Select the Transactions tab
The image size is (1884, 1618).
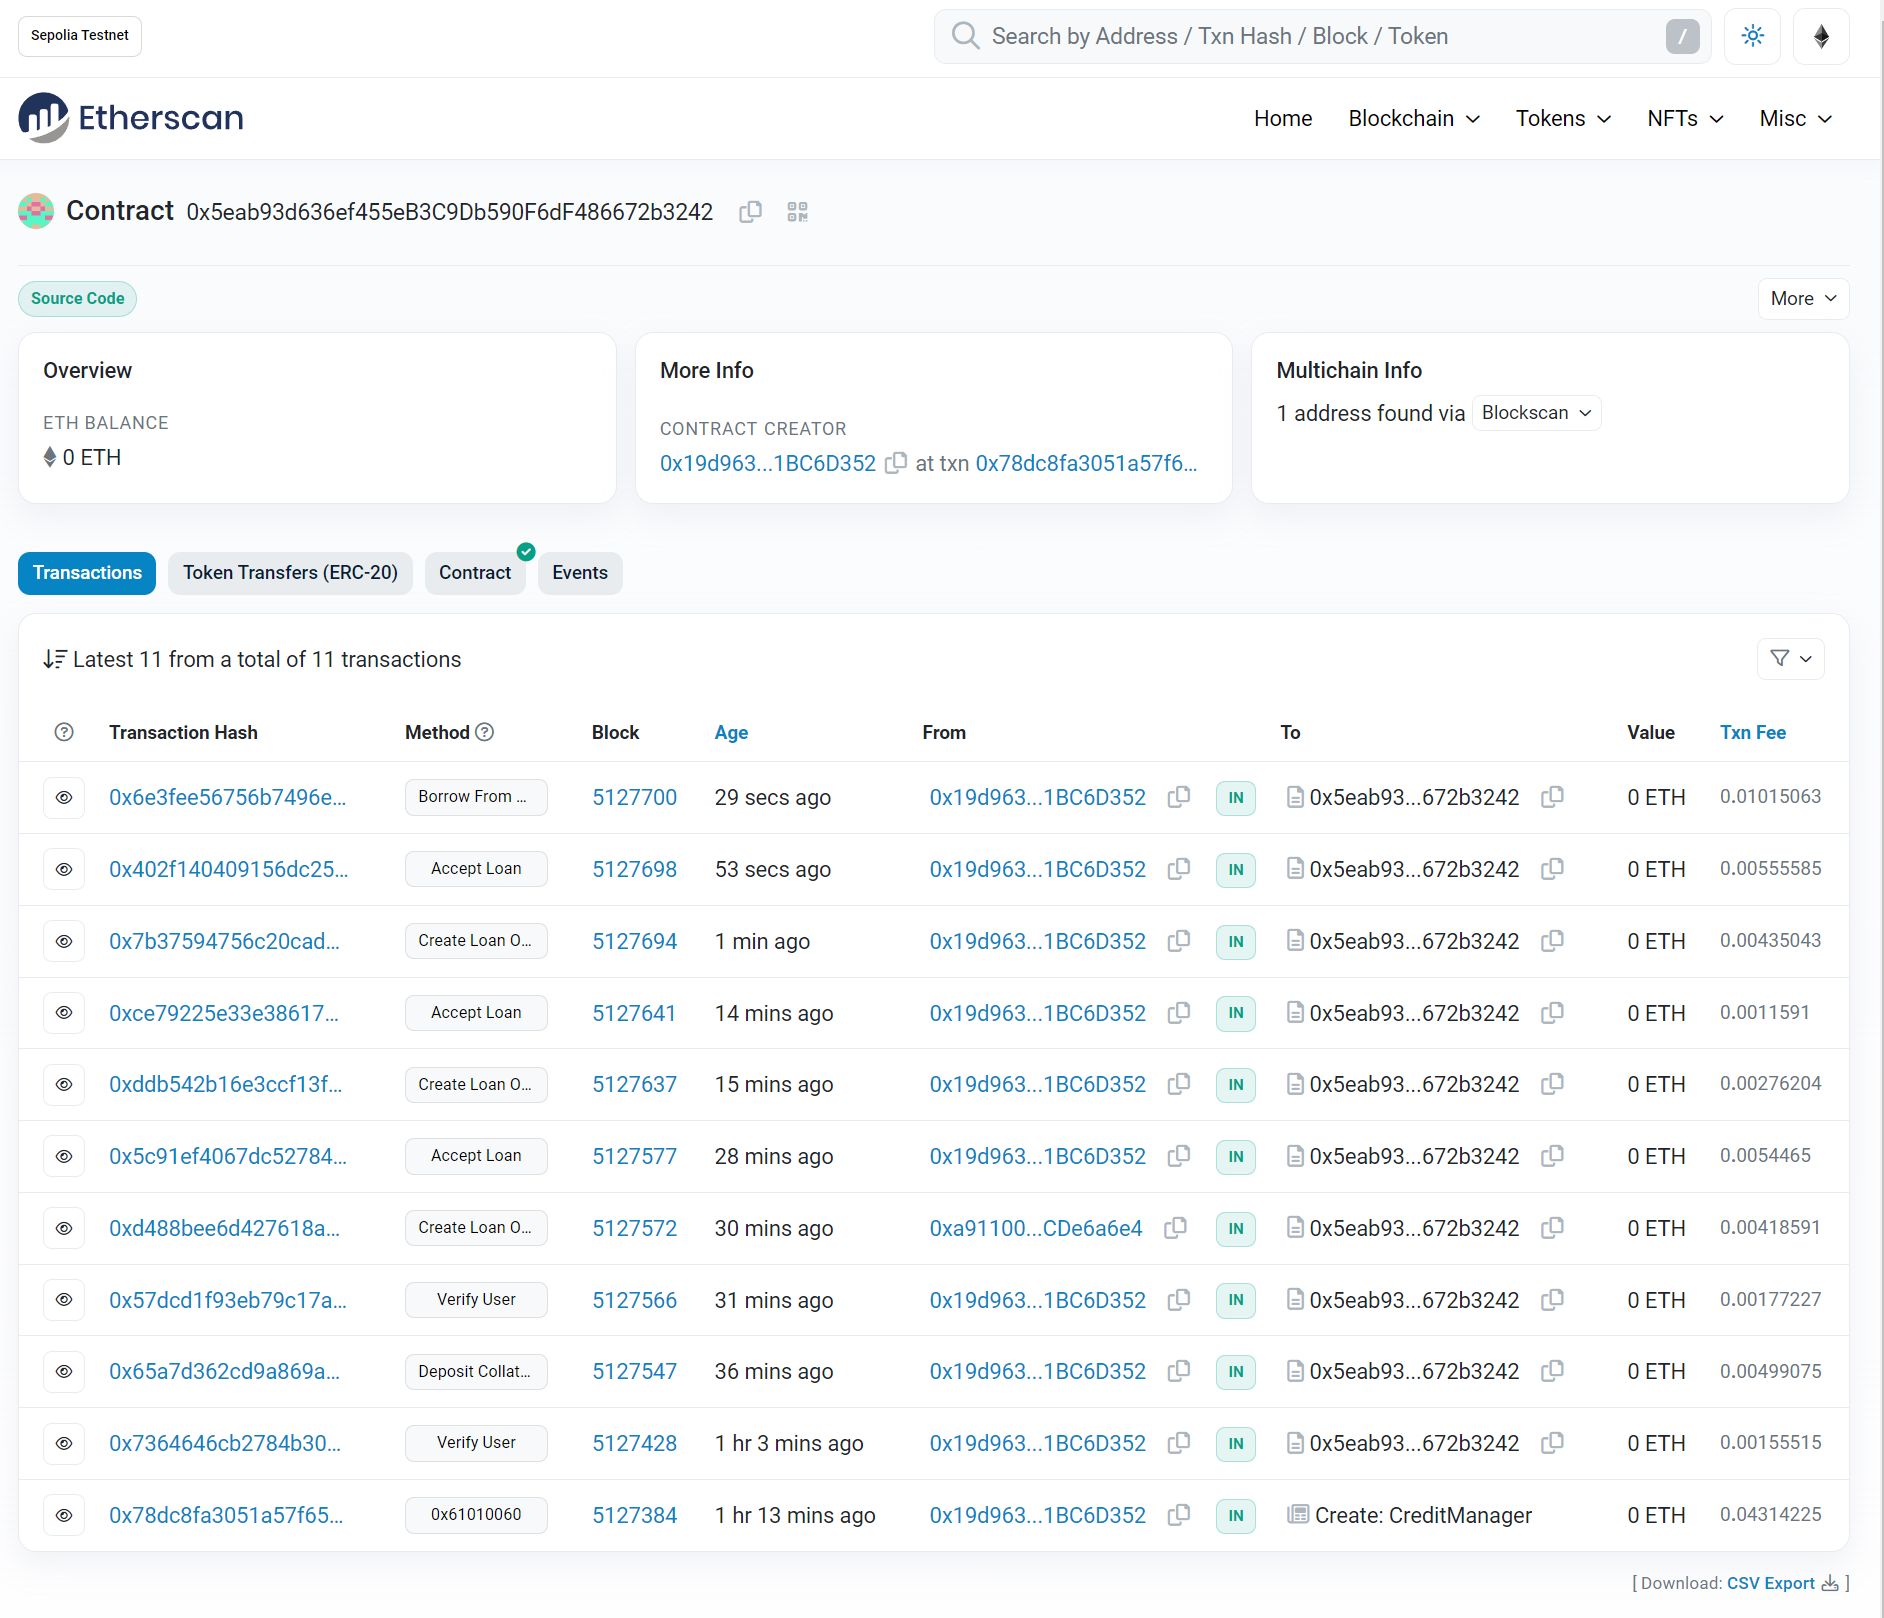click(87, 573)
